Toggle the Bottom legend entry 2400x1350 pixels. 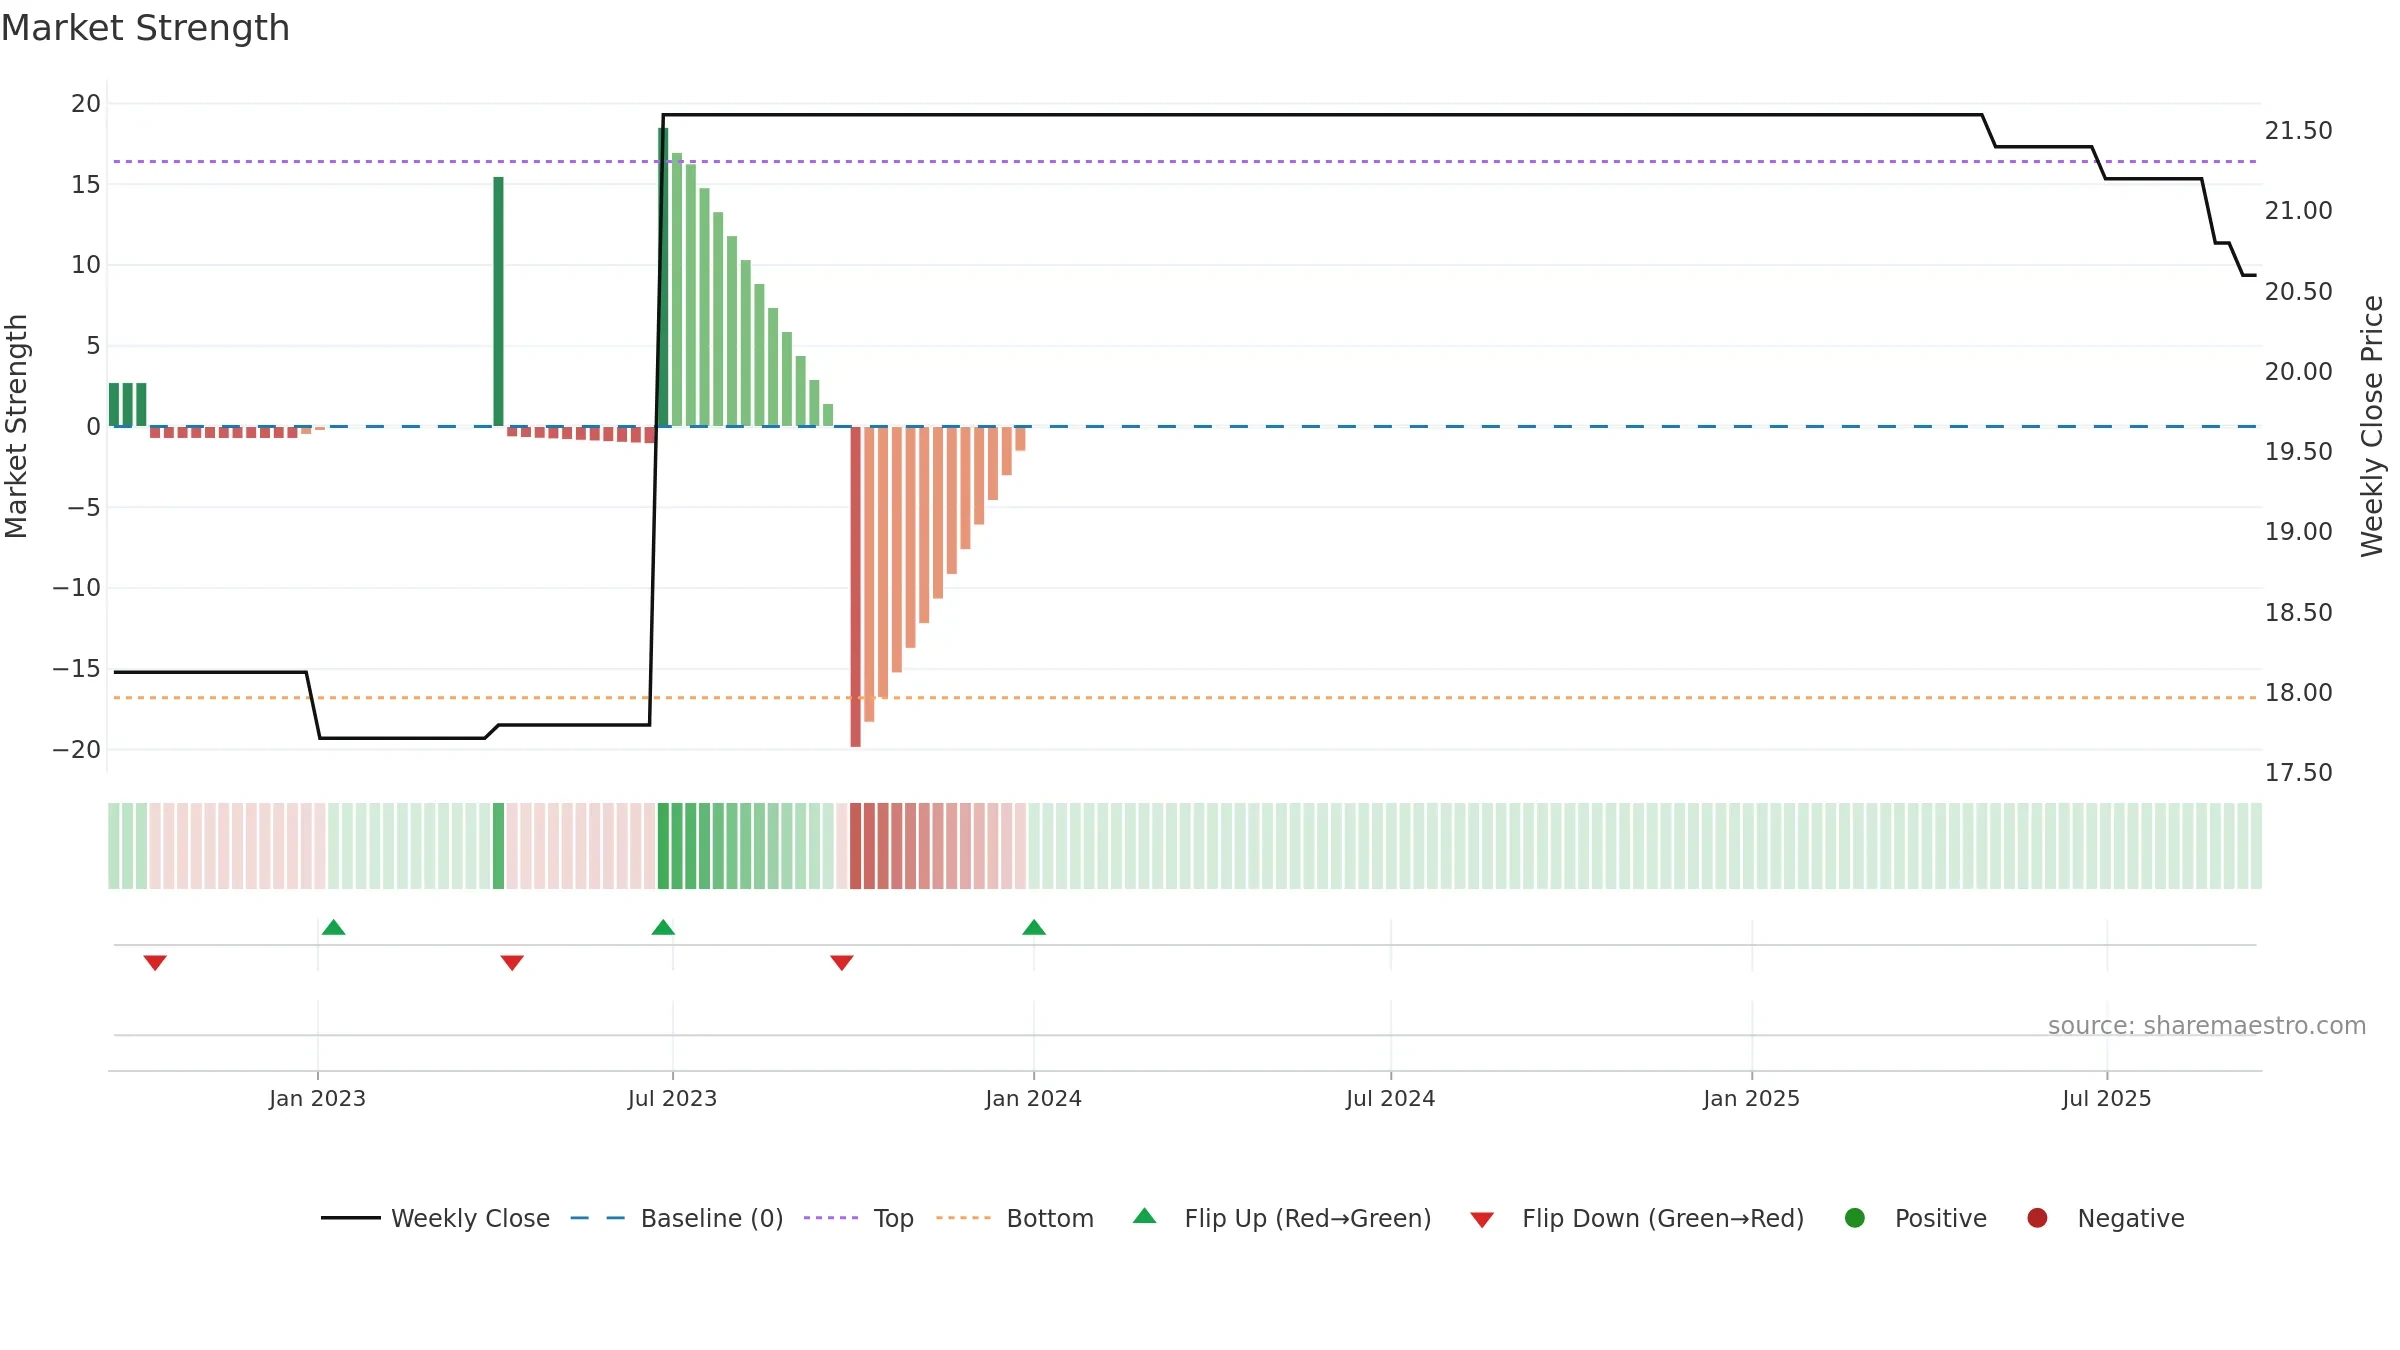1015,1218
